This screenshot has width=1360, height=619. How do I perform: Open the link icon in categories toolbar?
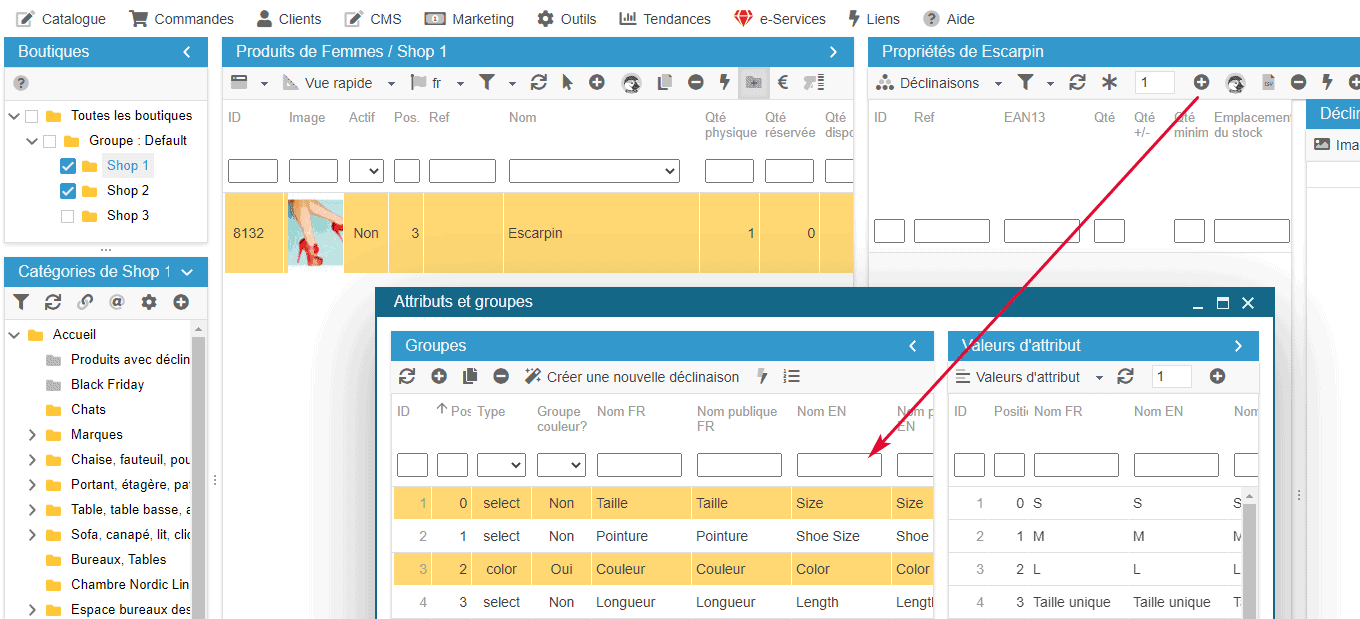[85, 302]
